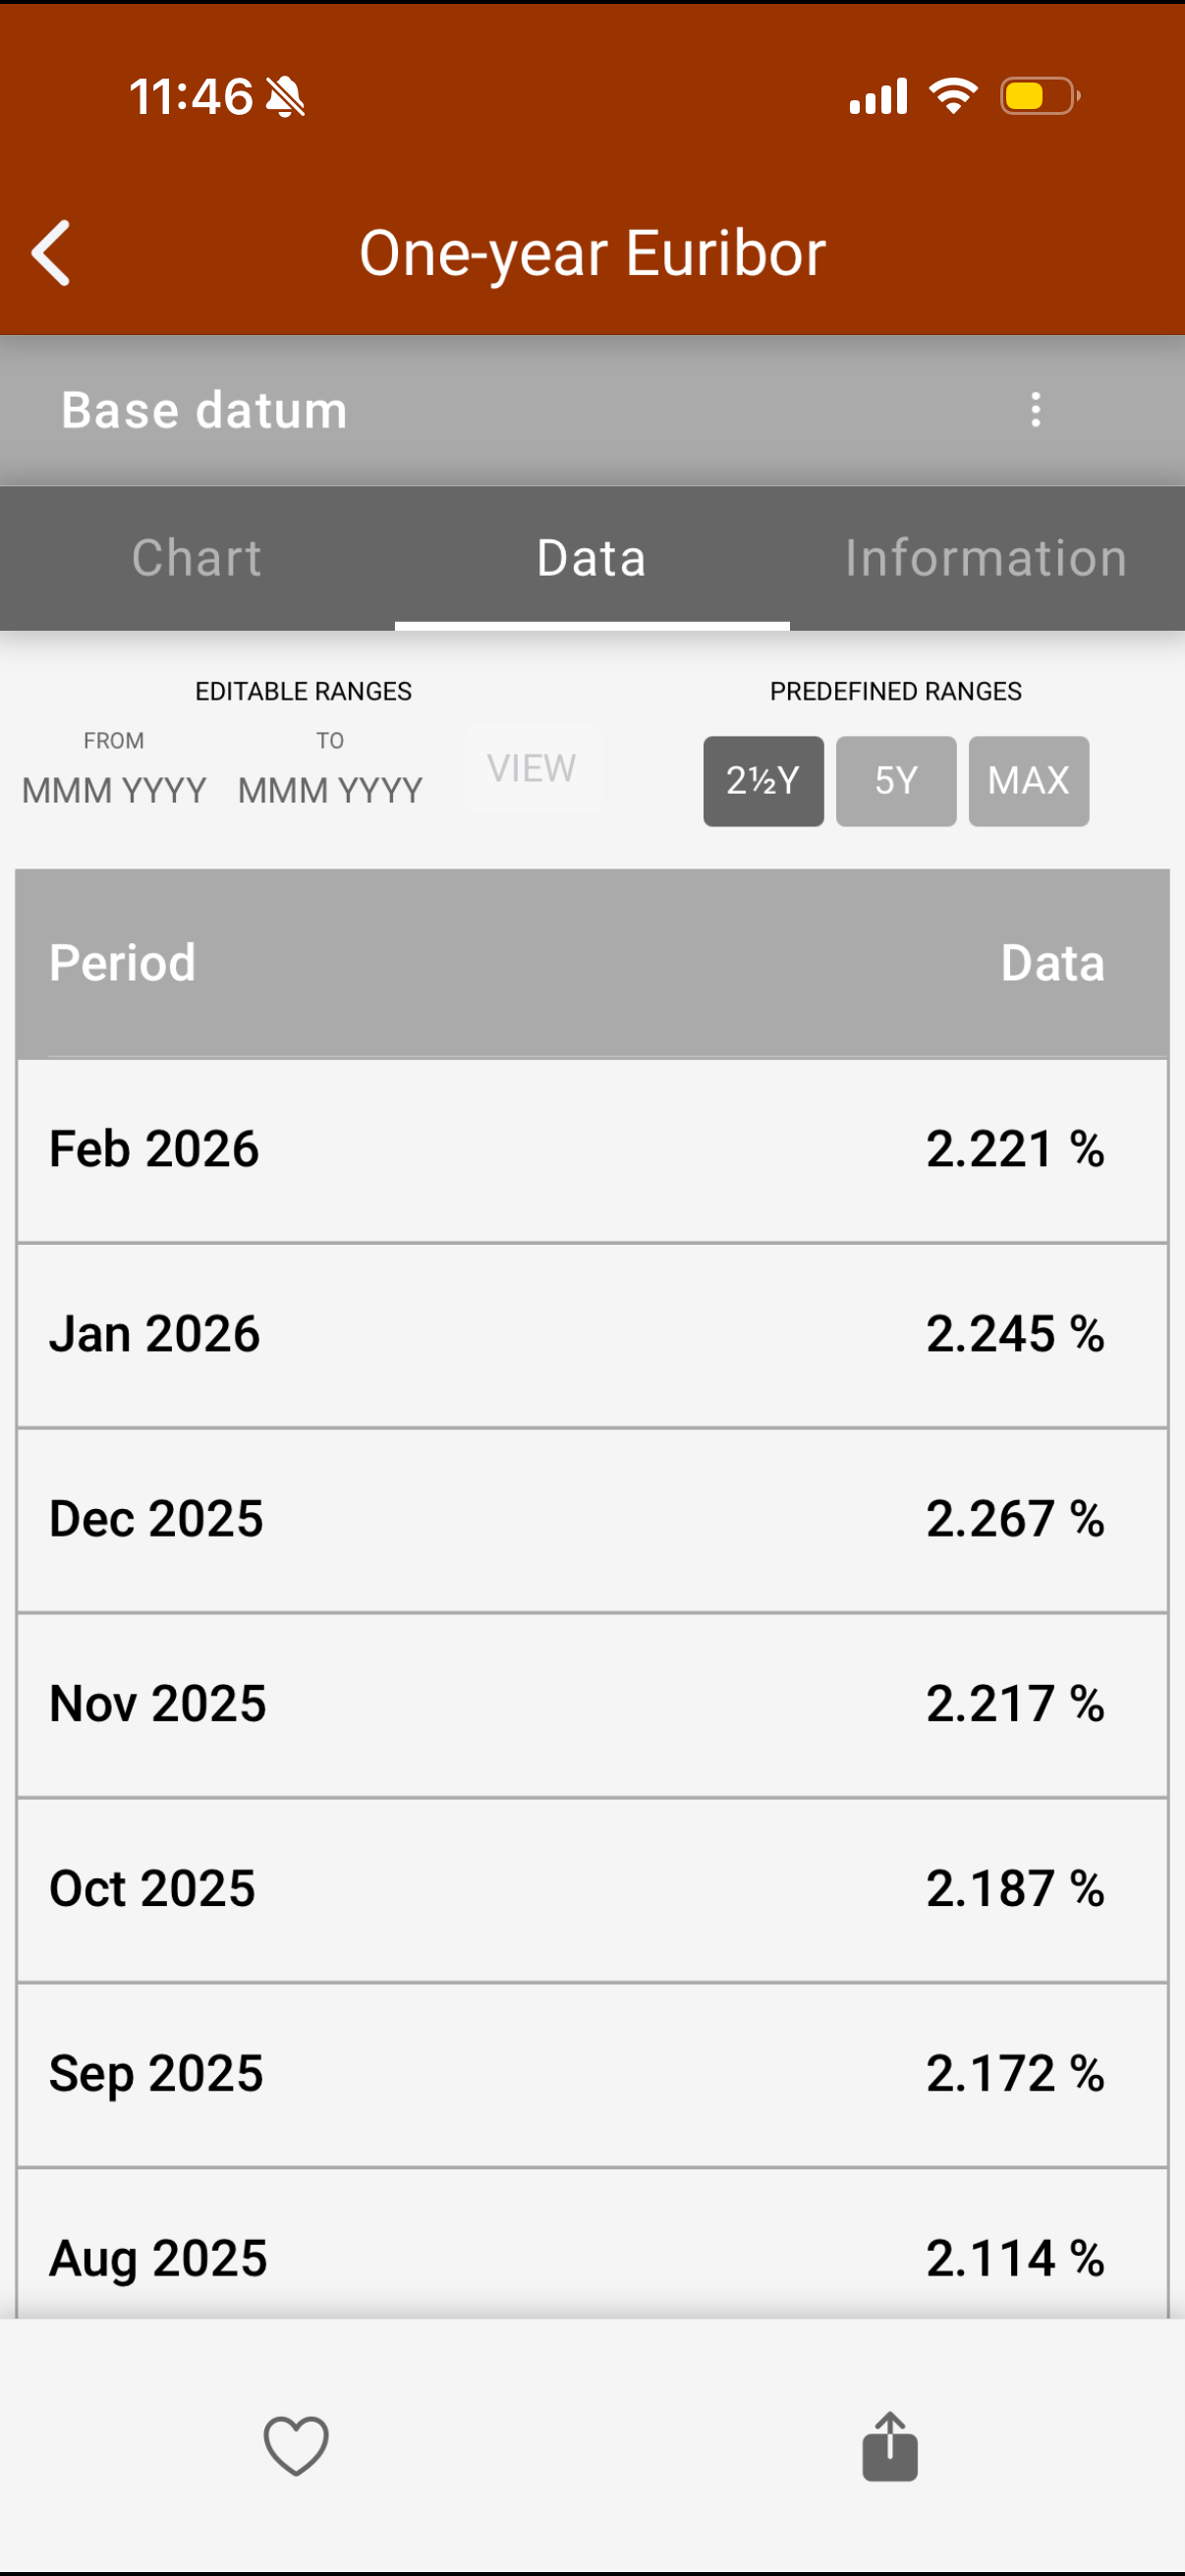Tap the Wi-Fi status icon
This screenshot has width=1185, height=2576.
[953, 97]
